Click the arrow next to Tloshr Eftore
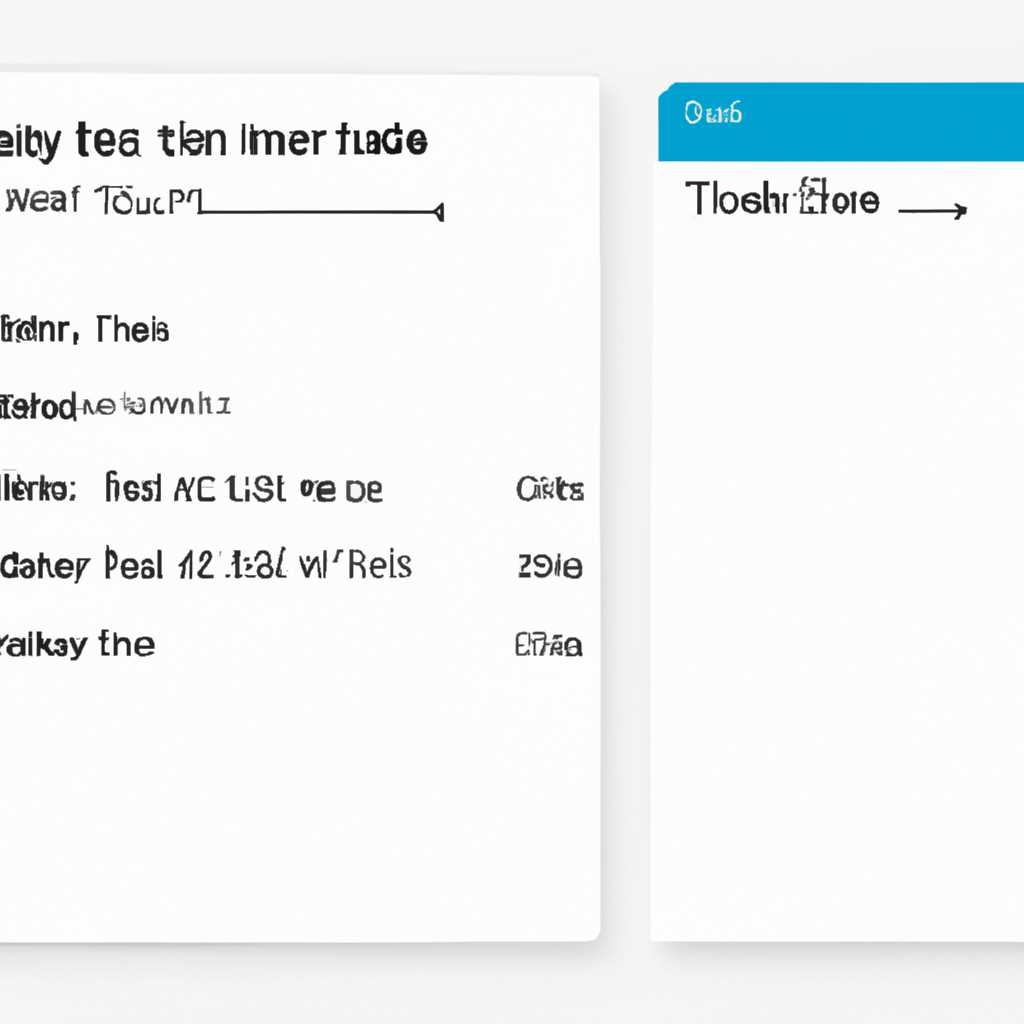The height and width of the screenshot is (1024, 1024). point(932,210)
